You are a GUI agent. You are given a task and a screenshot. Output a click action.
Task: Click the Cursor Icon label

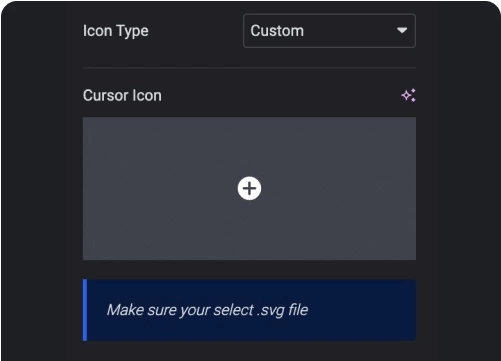(122, 96)
